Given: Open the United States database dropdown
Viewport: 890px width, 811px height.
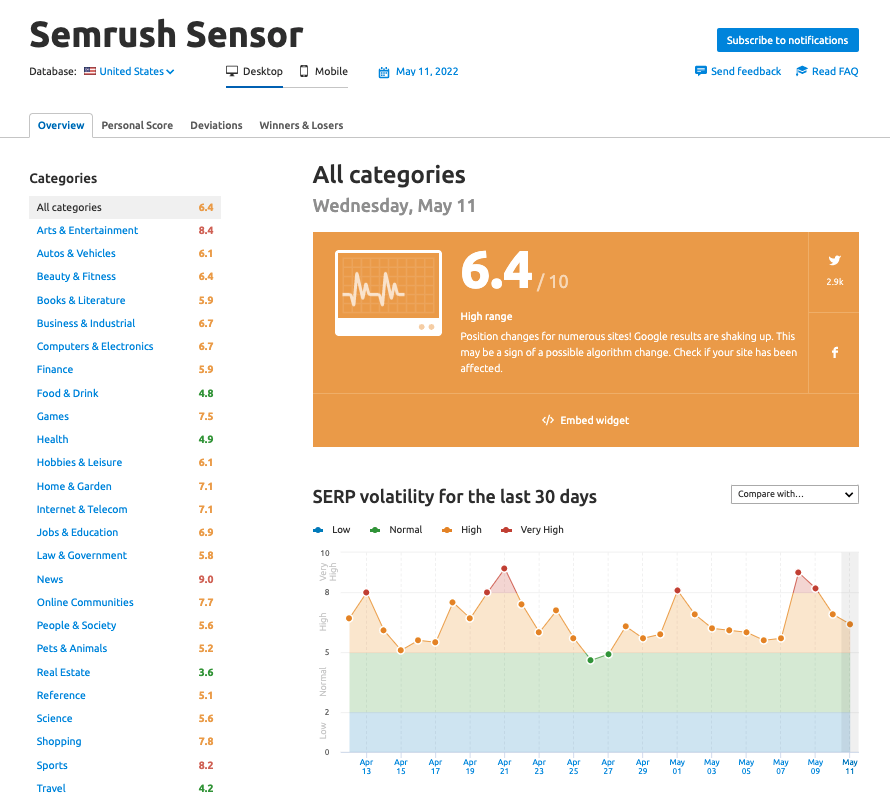Looking at the screenshot, I should pyautogui.click(x=136, y=72).
